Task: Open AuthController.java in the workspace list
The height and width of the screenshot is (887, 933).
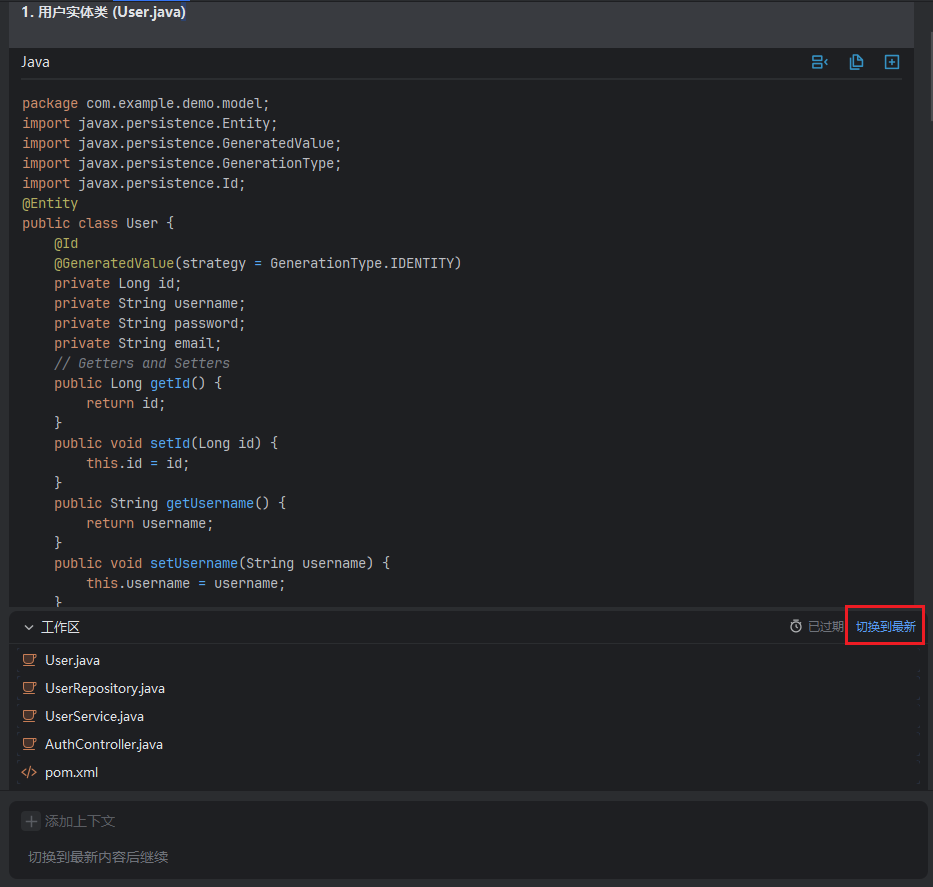Action: point(104,744)
